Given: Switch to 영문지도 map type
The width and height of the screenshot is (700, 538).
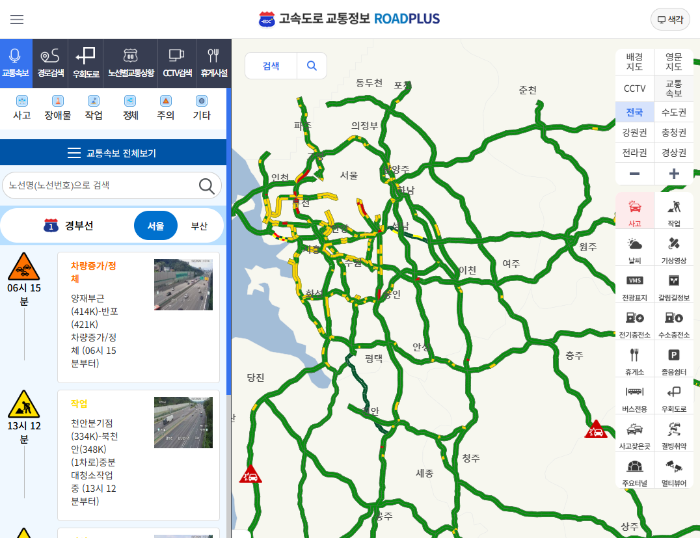Looking at the screenshot, I should [673, 62].
